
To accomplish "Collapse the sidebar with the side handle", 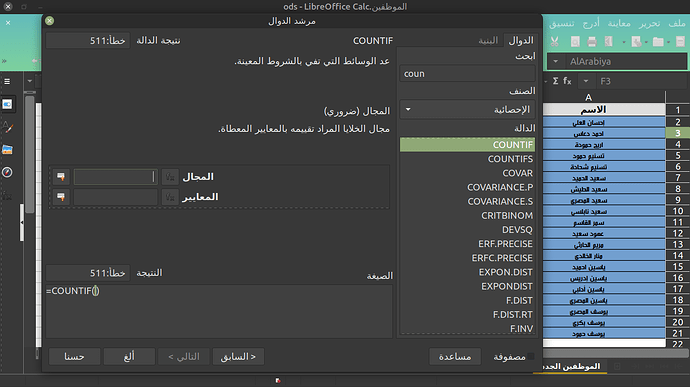I will pyautogui.click(x=22, y=222).
